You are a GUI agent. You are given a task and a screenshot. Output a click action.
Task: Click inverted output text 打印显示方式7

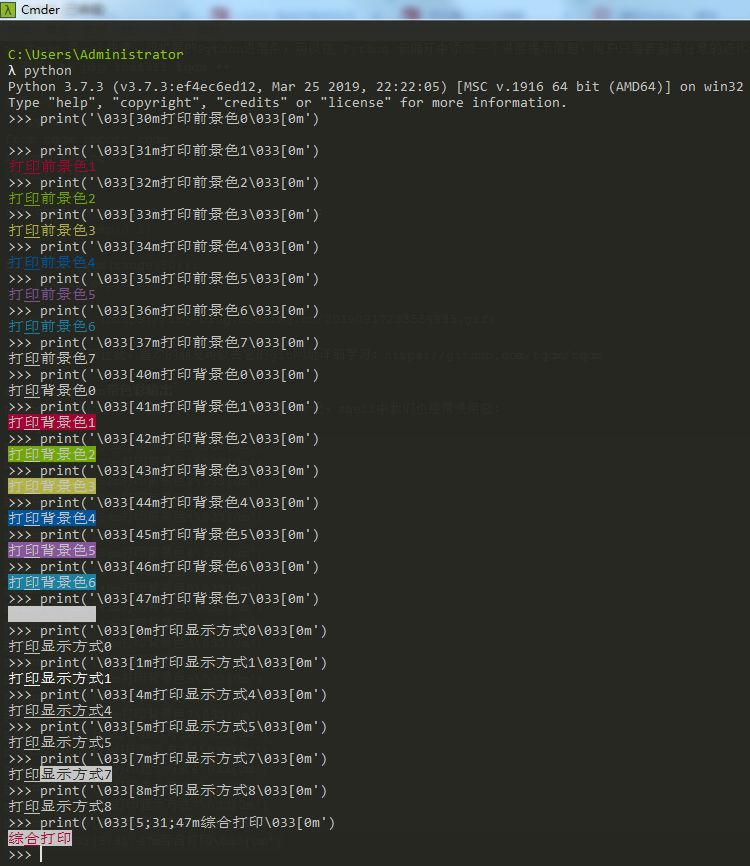pyautogui.click(x=60, y=775)
